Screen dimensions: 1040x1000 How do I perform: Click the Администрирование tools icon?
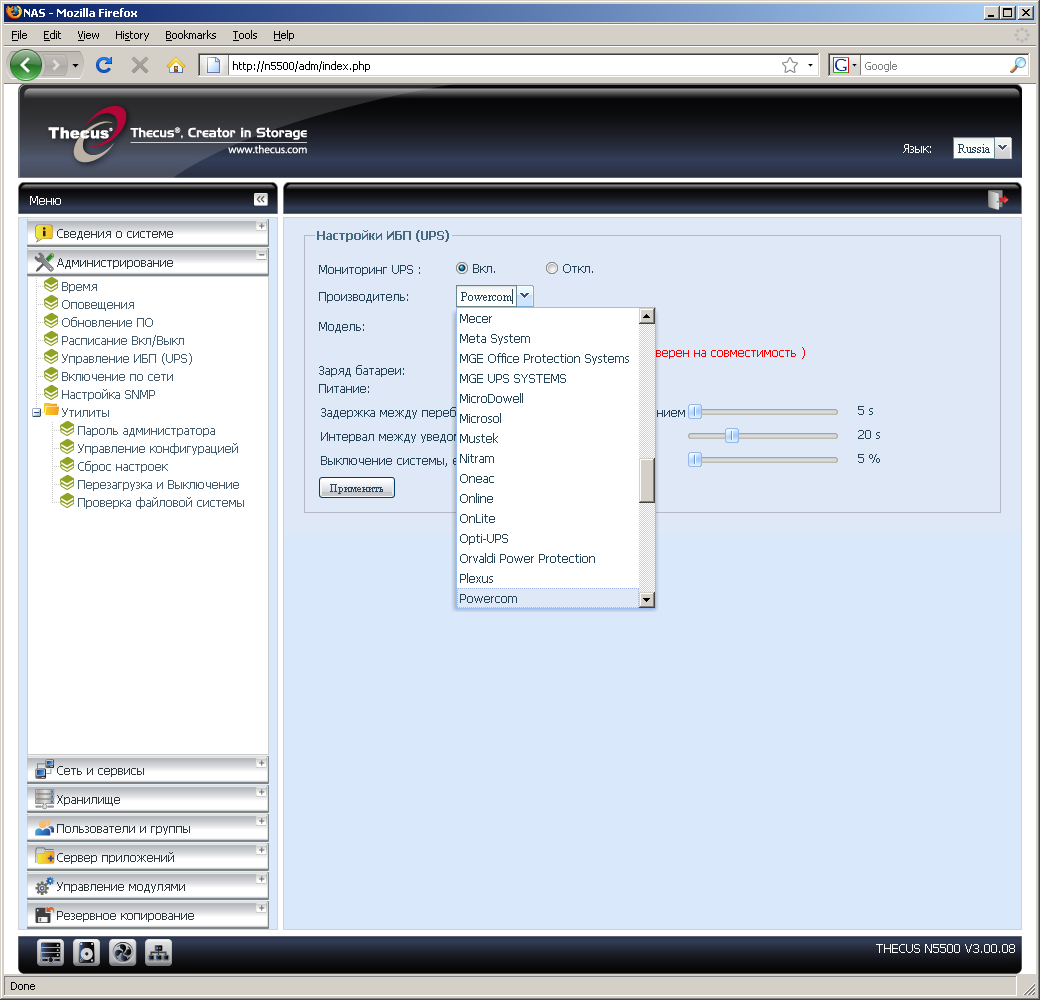(x=44, y=262)
